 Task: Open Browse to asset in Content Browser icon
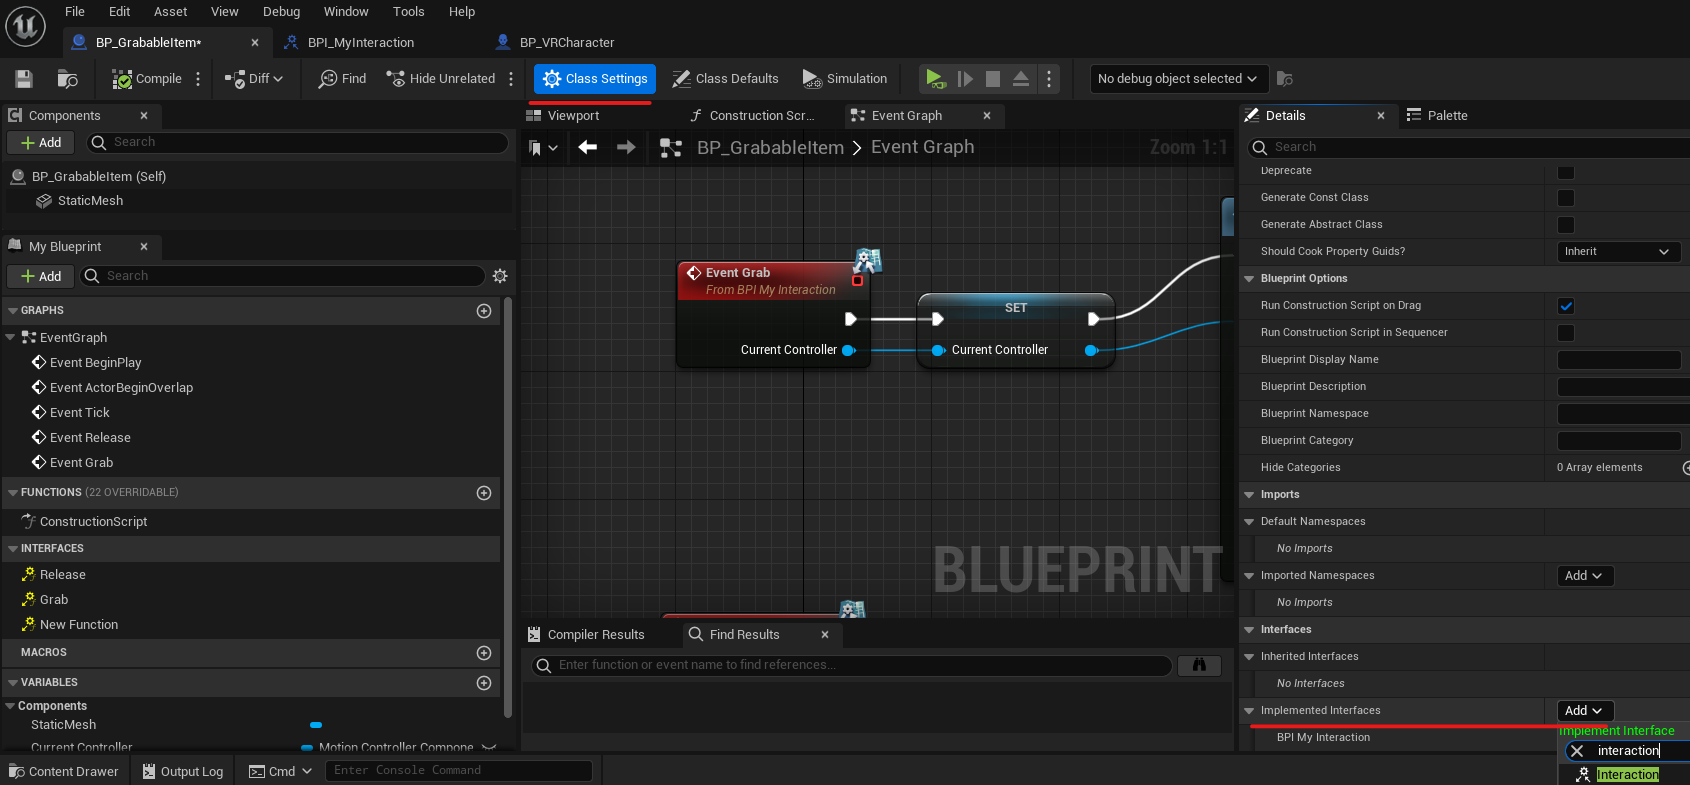68,79
